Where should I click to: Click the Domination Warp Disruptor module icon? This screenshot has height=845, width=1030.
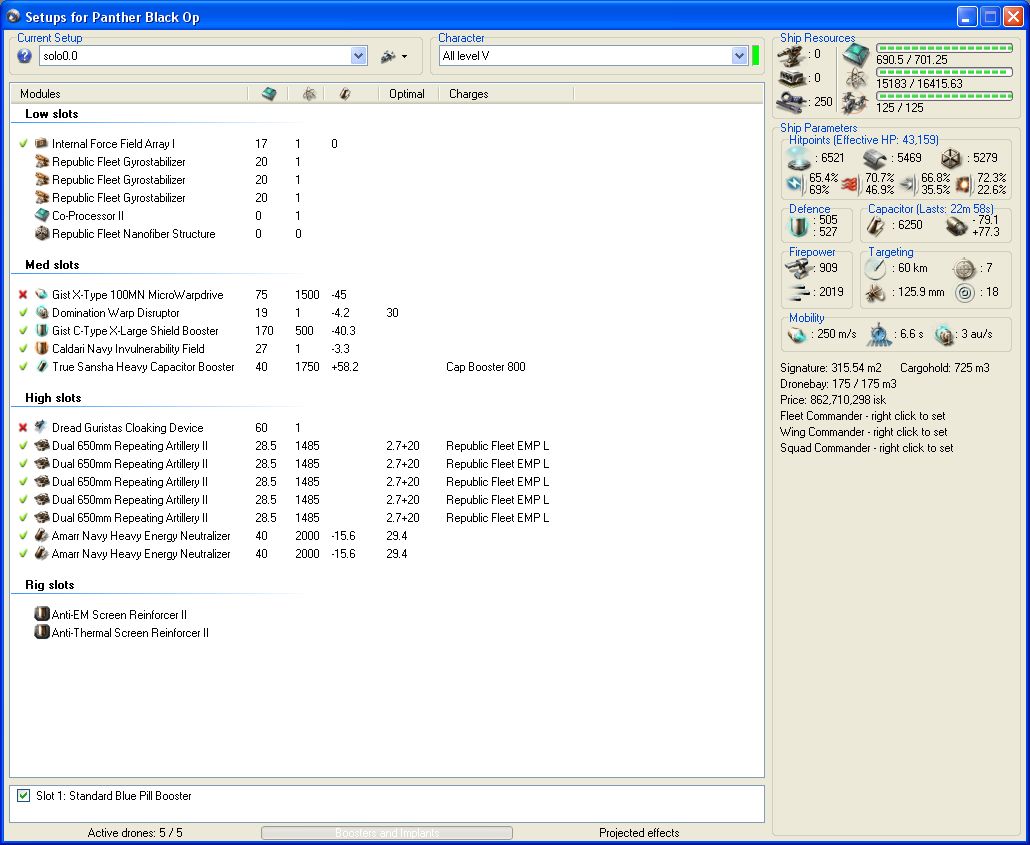point(42,312)
